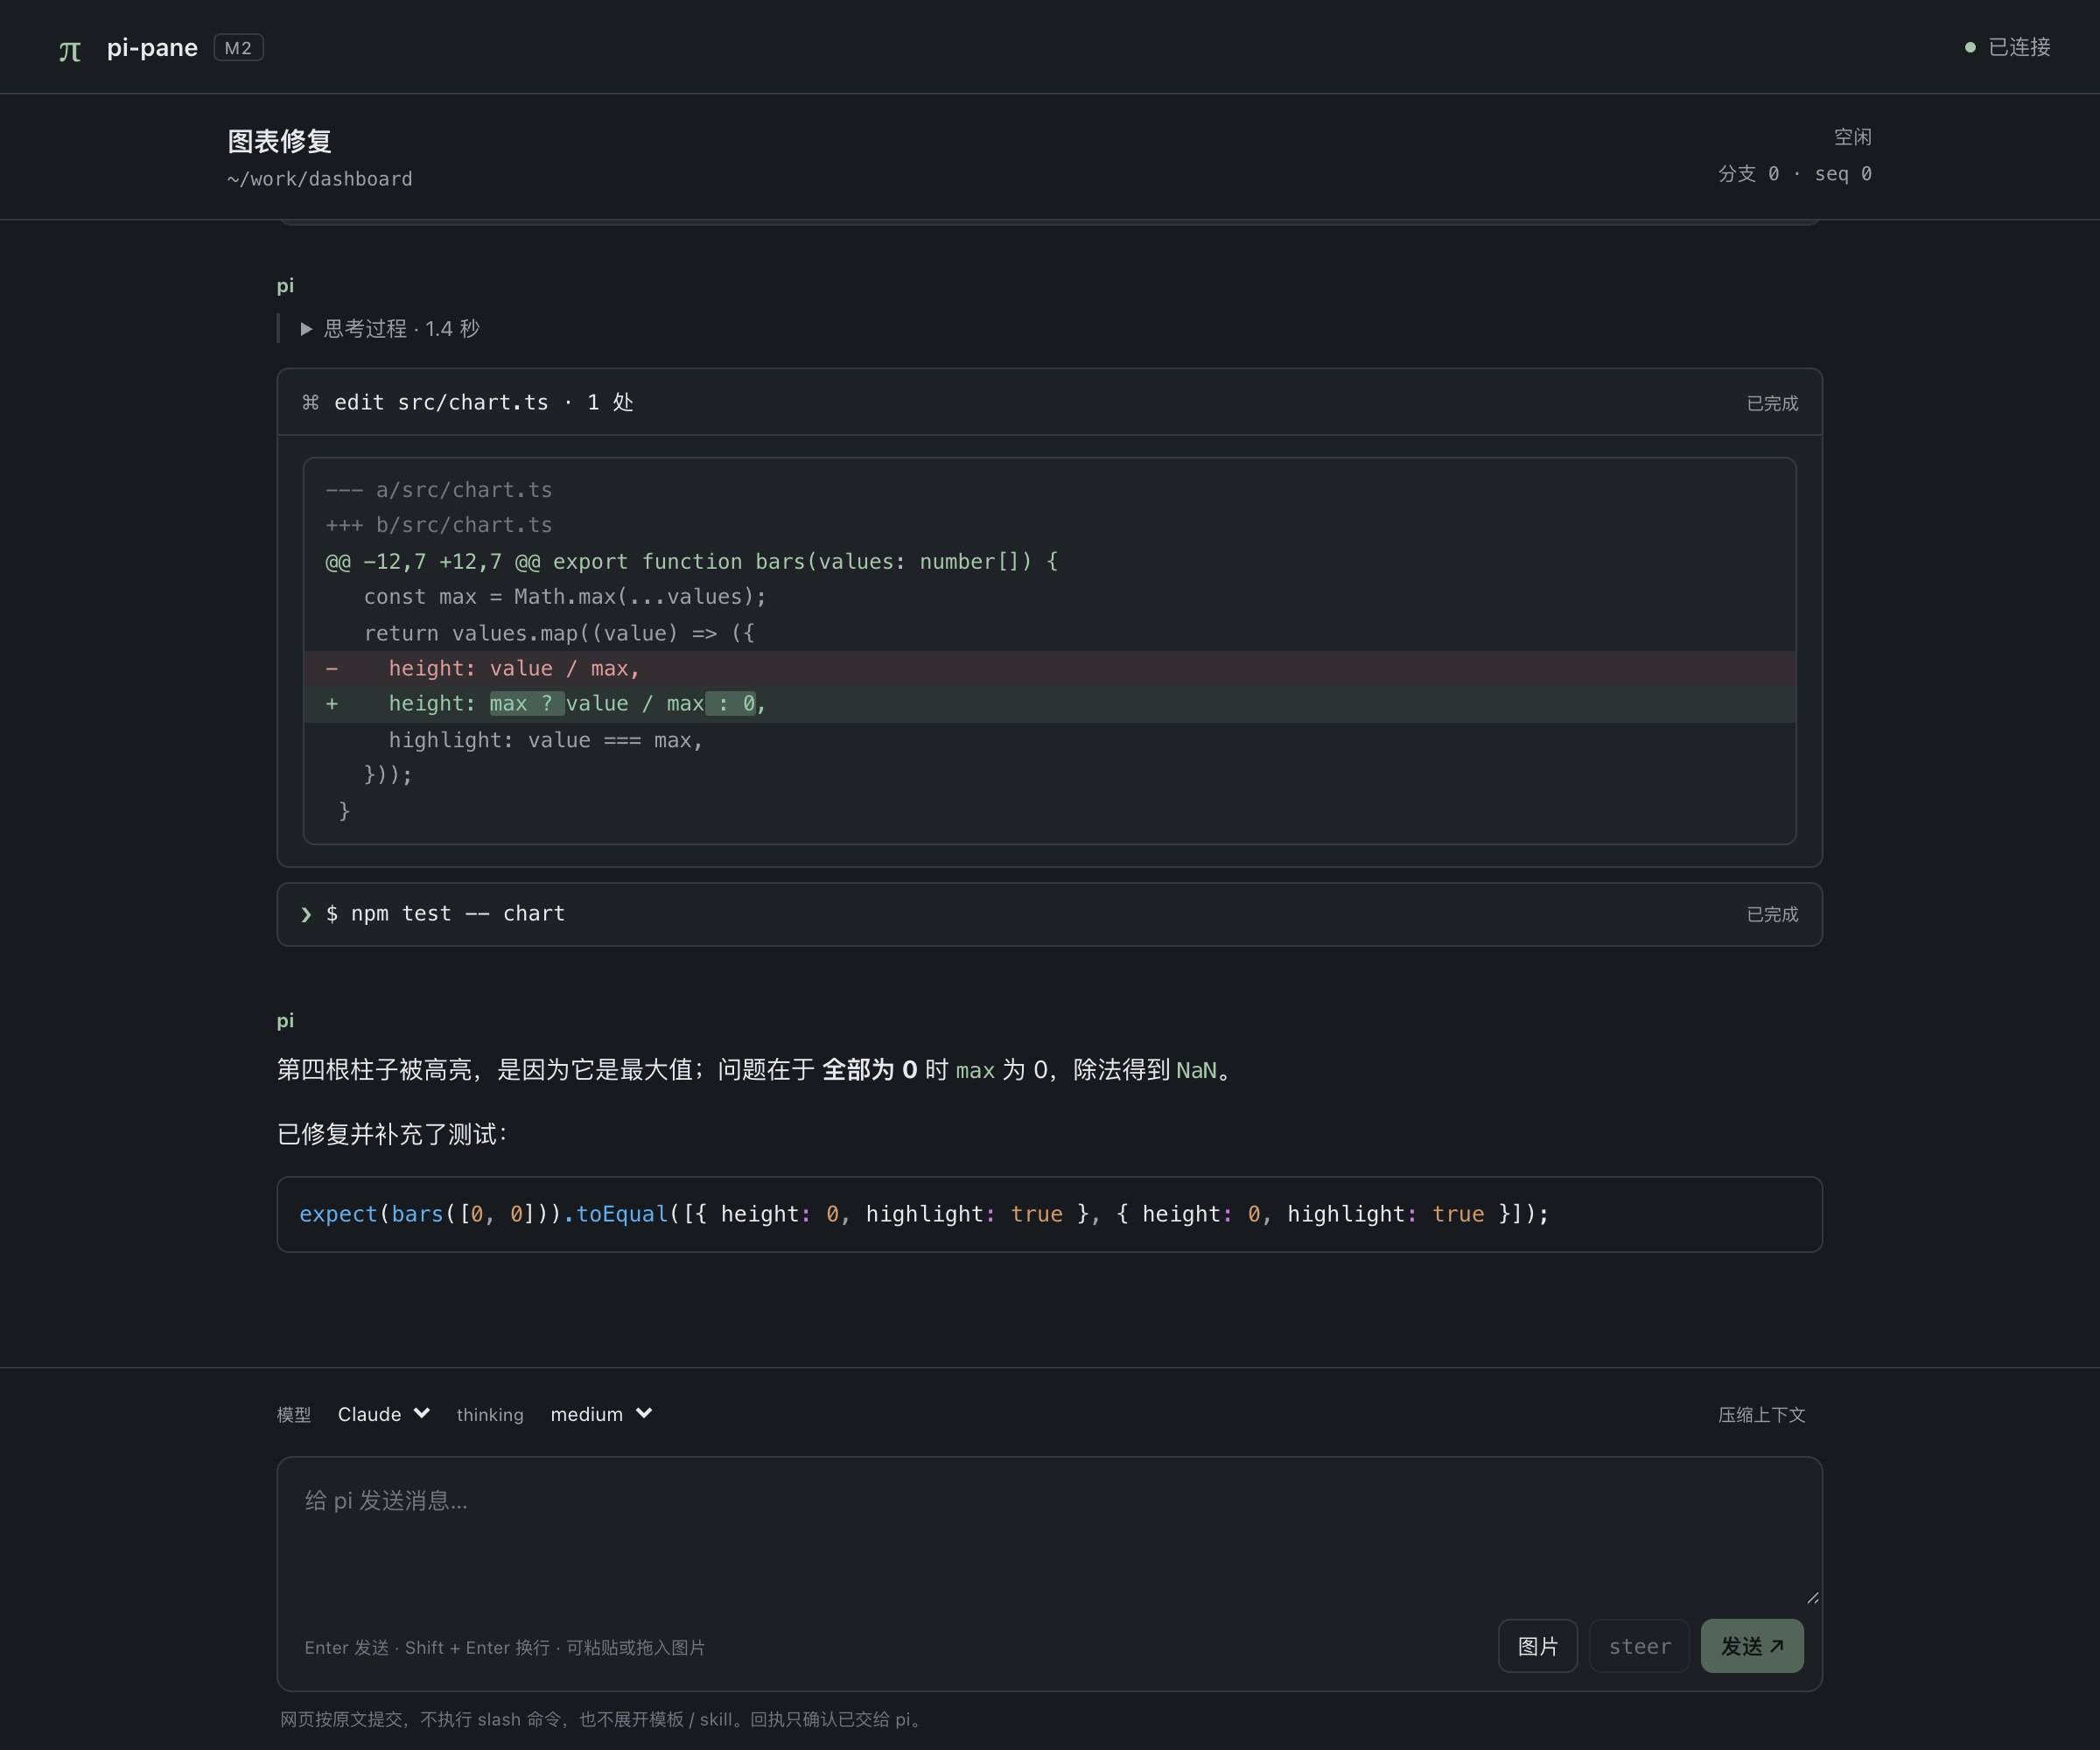Viewport: 2100px width, 1750px height.
Task: Click the 分支 0 · seq 0 text
Action: [1794, 174]
